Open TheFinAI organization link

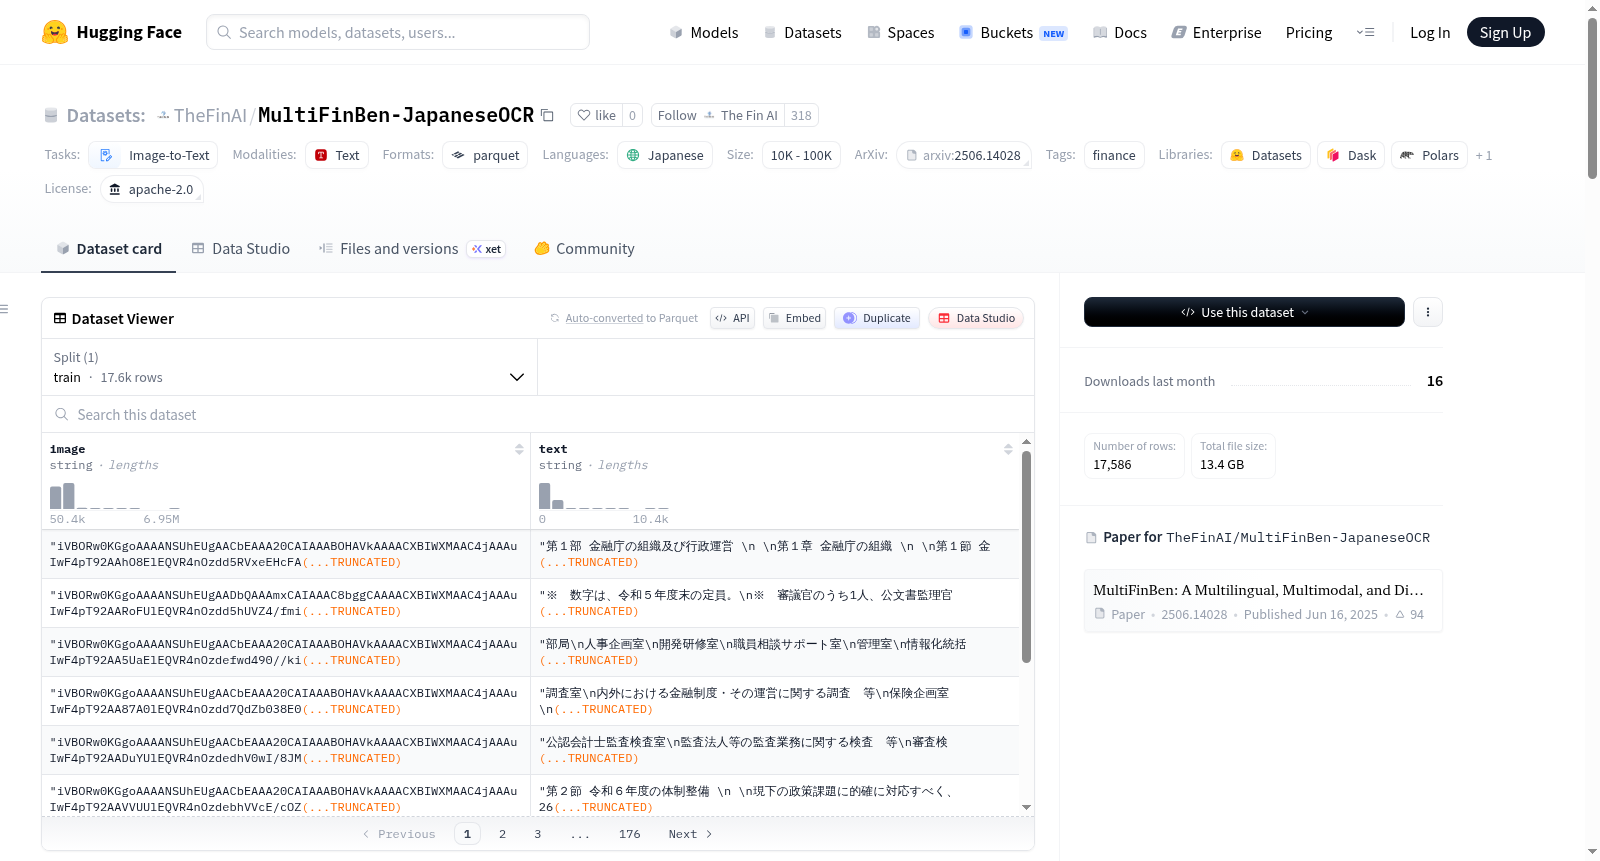(x=210, y=115)
